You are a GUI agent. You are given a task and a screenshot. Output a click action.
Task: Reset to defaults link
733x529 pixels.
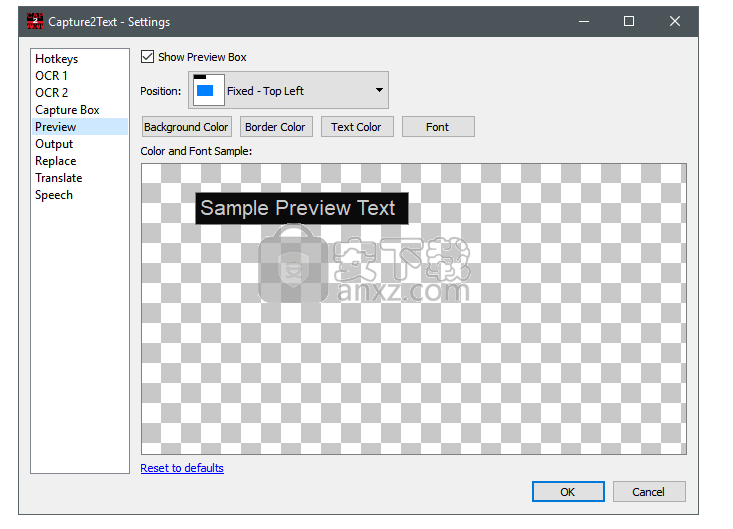coord(182,468)
